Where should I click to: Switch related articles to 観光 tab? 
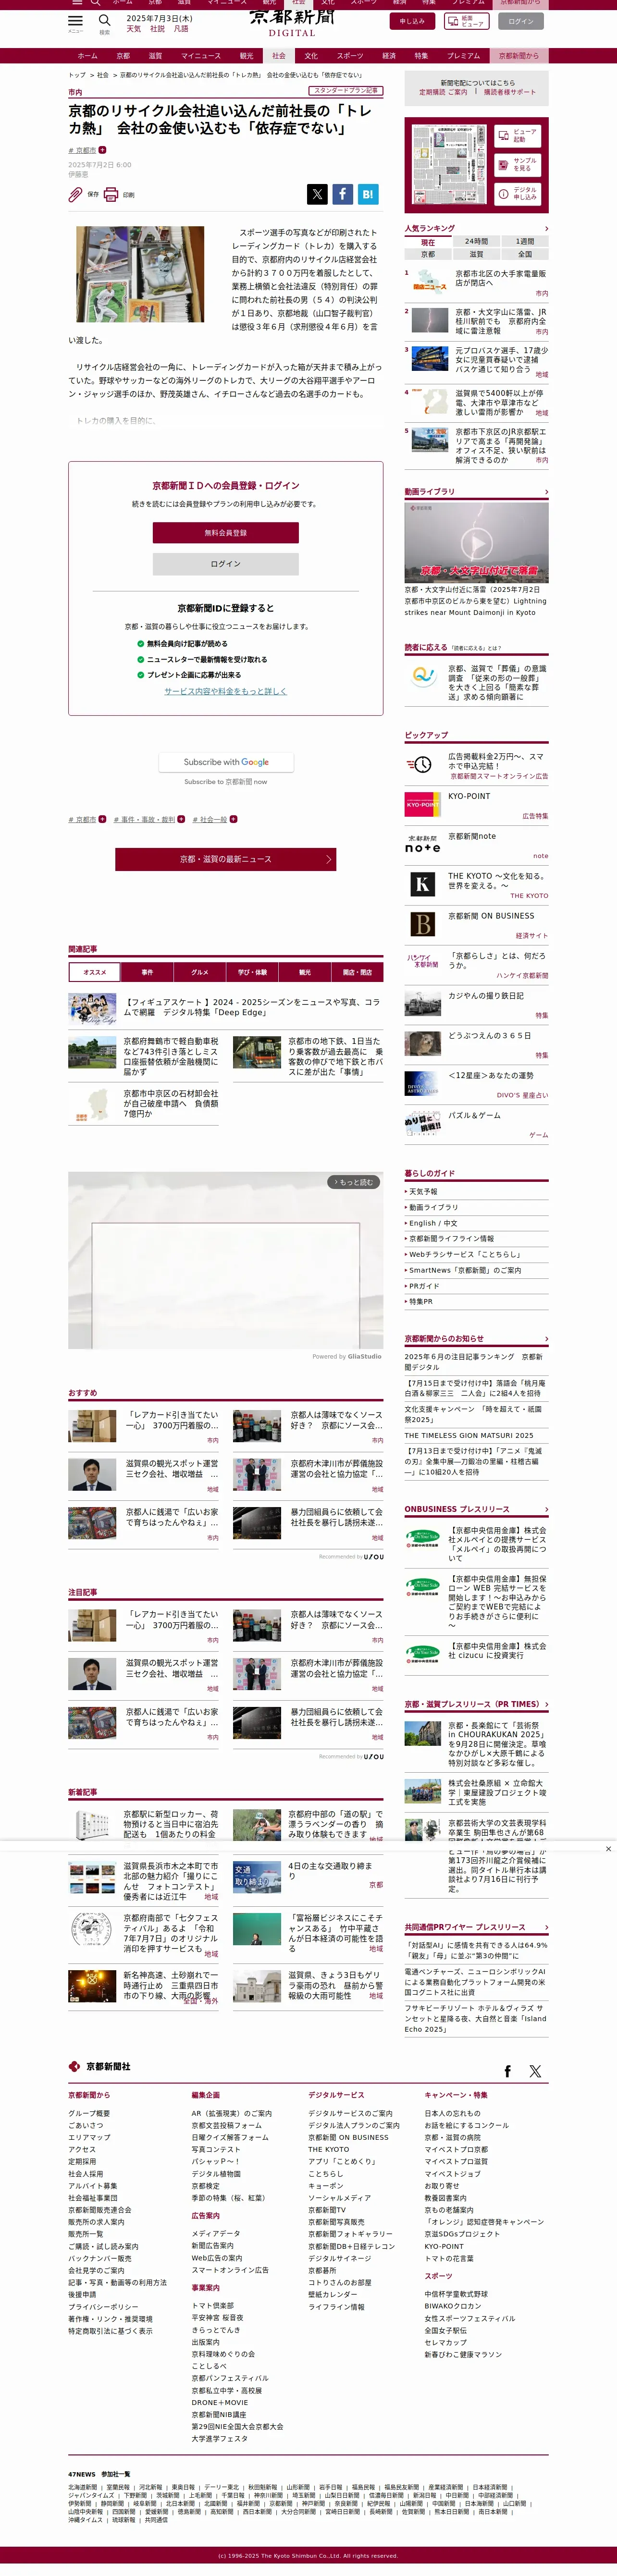tap(305, 972)
